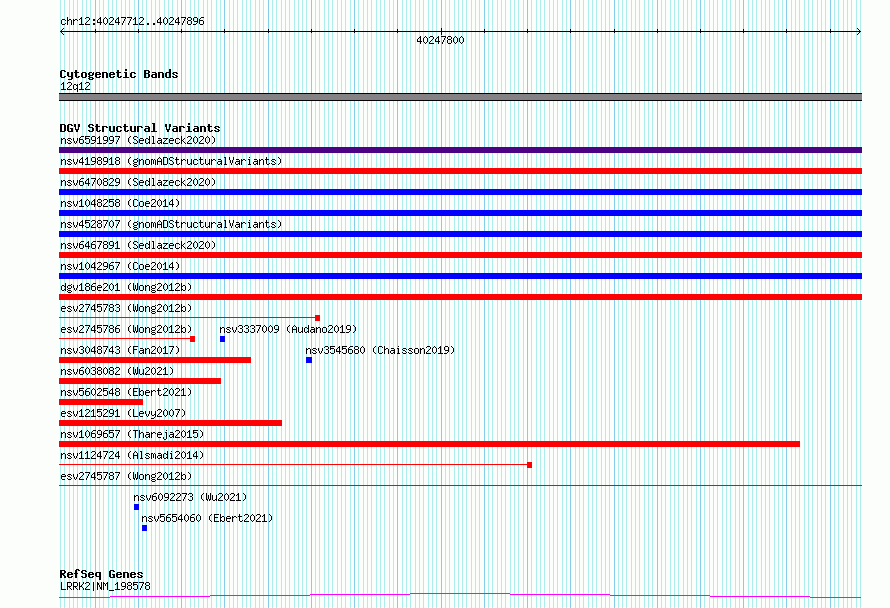Screen dimensions: 890x608
Task: Click the LRRK2|NM_198578 gene label
Action: point(105,586)
